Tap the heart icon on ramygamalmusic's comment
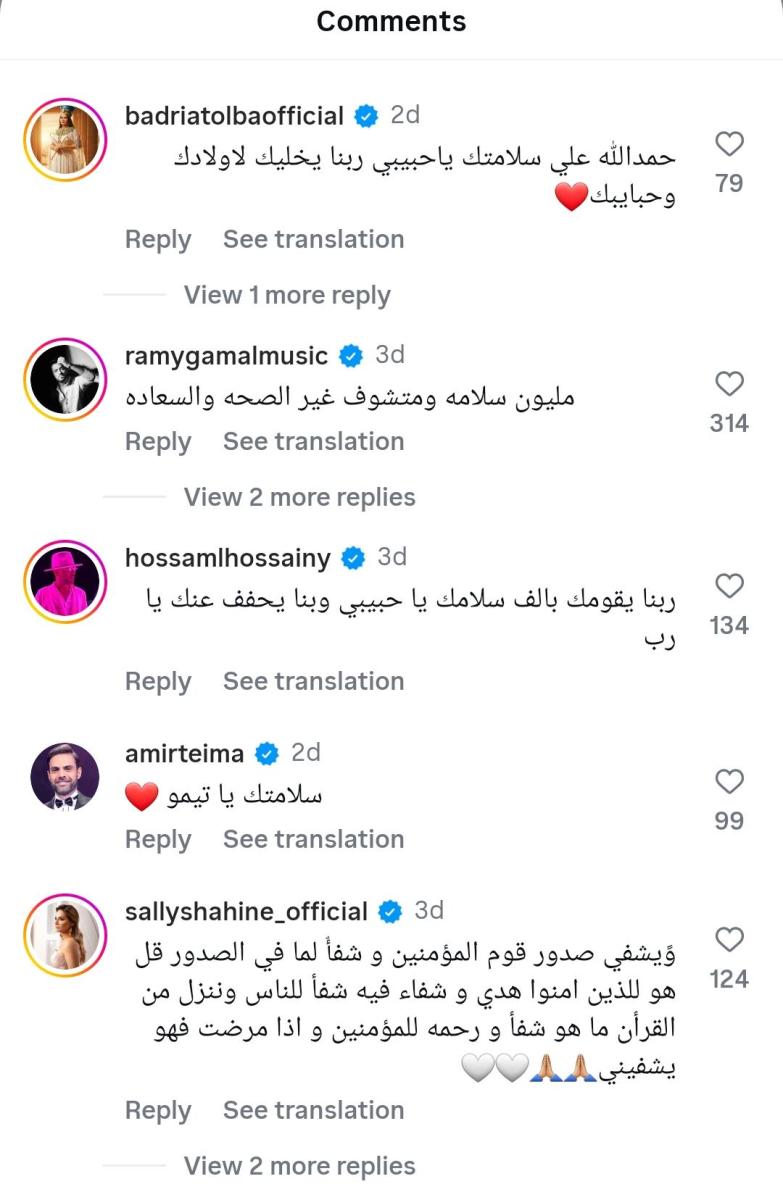Screen dimensions: 783x1200 [x=729, y=385]
